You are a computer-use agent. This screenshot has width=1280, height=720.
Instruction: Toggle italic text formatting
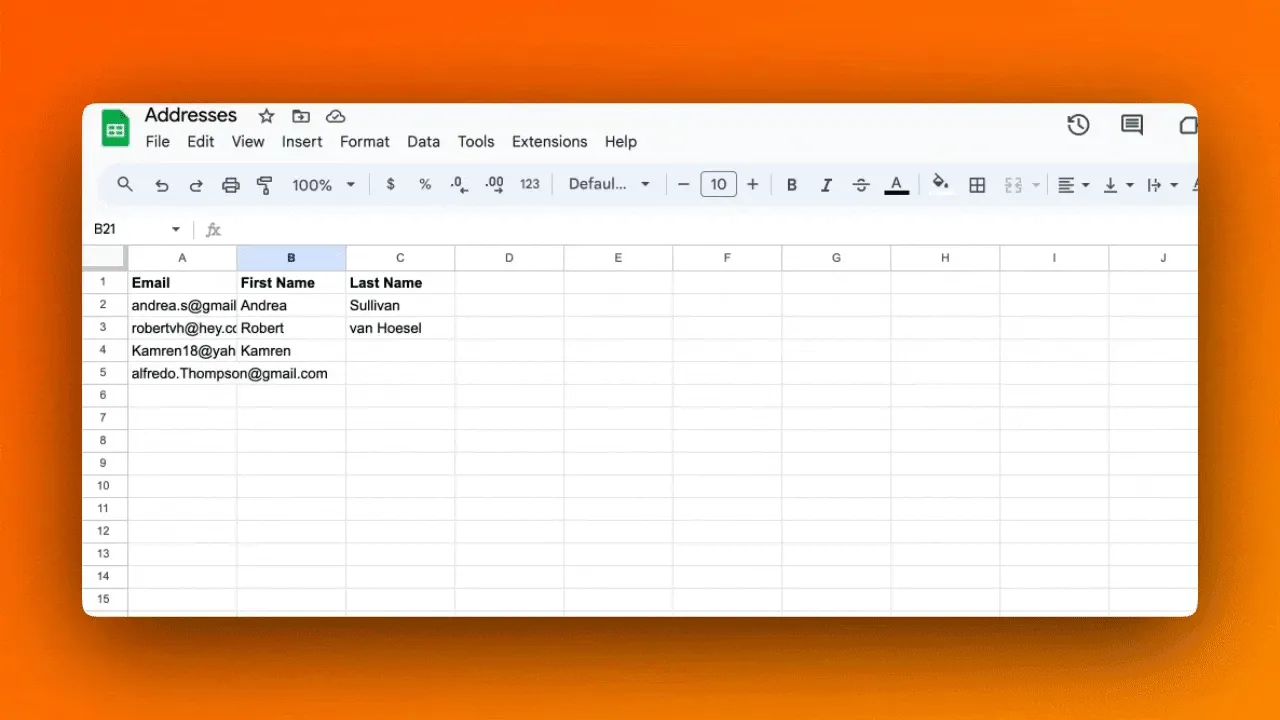[x=826, y=185]
